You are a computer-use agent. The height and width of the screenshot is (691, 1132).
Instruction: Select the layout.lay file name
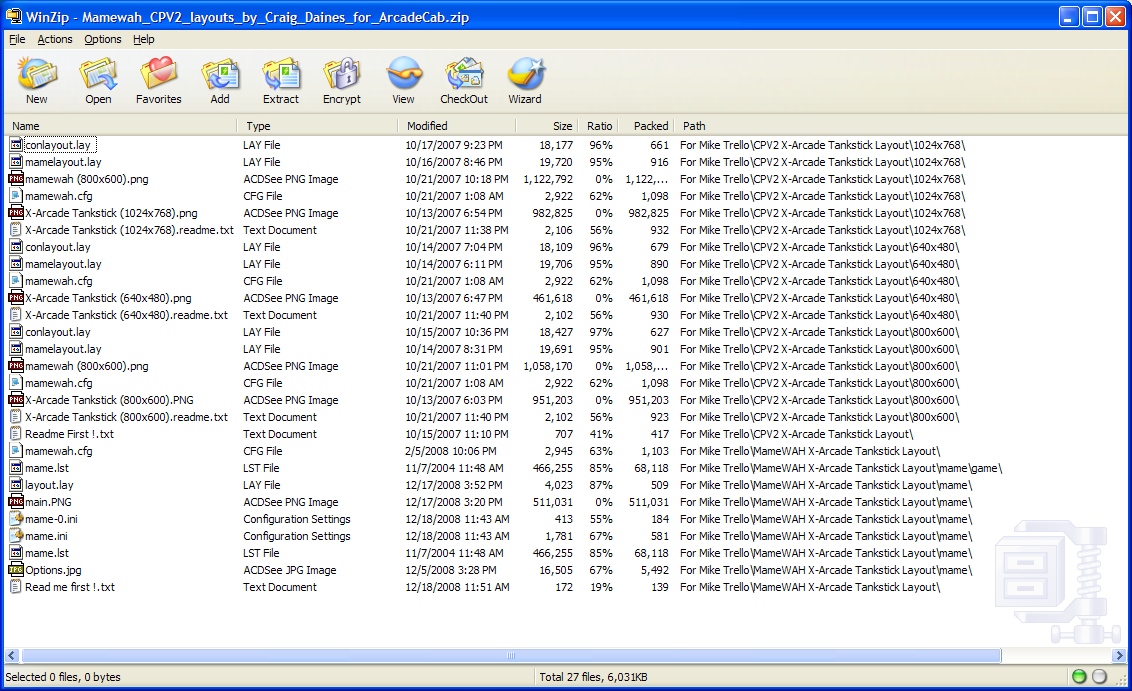click(49, 484)
